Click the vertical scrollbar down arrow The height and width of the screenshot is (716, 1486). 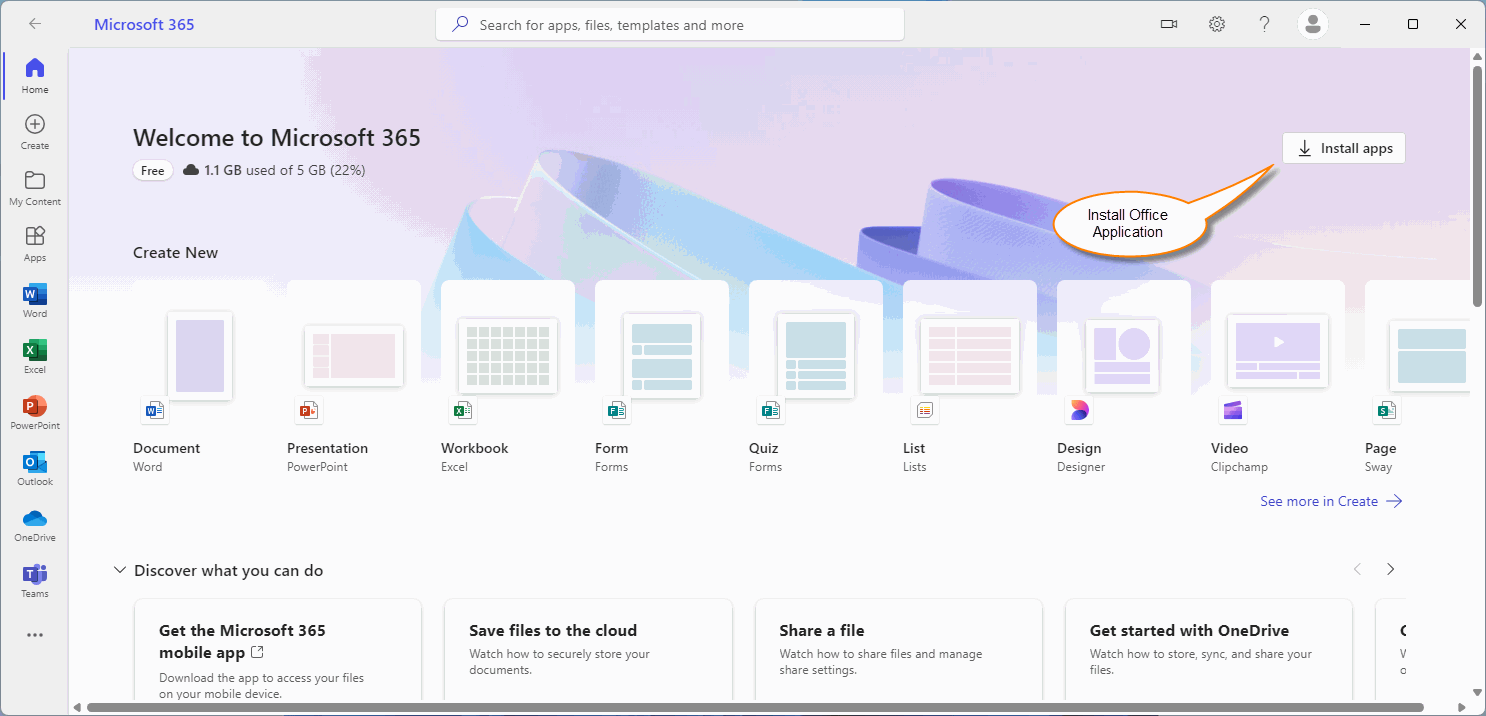point(1477,691)
